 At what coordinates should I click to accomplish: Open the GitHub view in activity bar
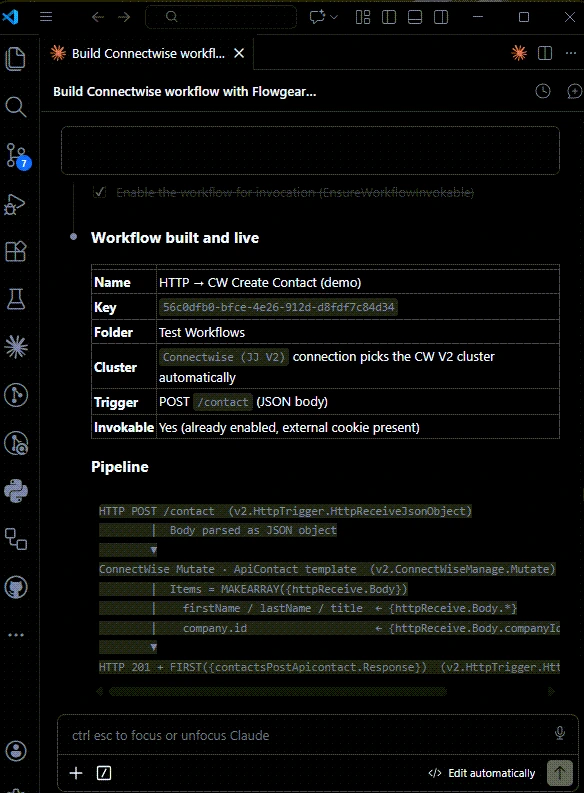[x=16, y=588]
